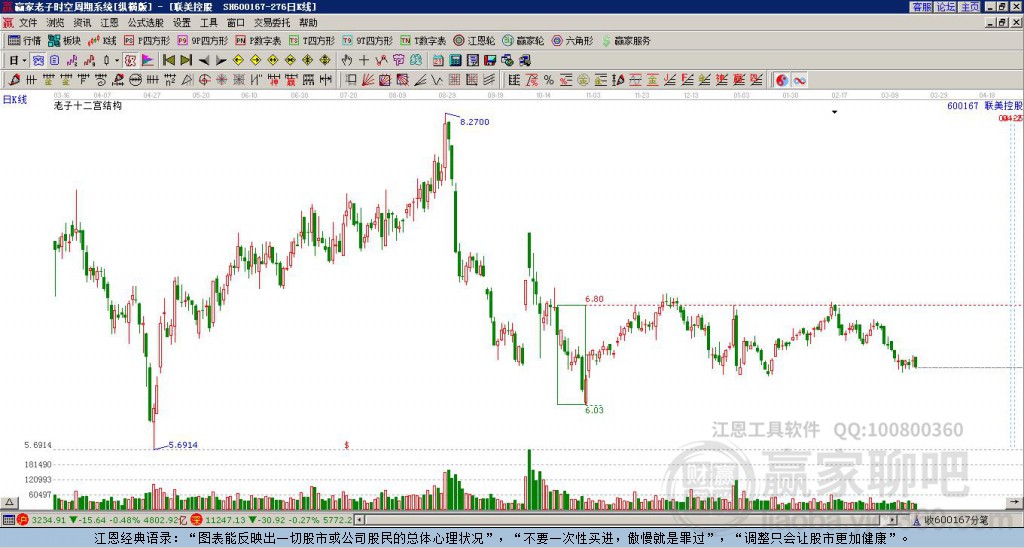Select the hand pan tool
The image size is (1024, 548).
[x=347, y=61]
